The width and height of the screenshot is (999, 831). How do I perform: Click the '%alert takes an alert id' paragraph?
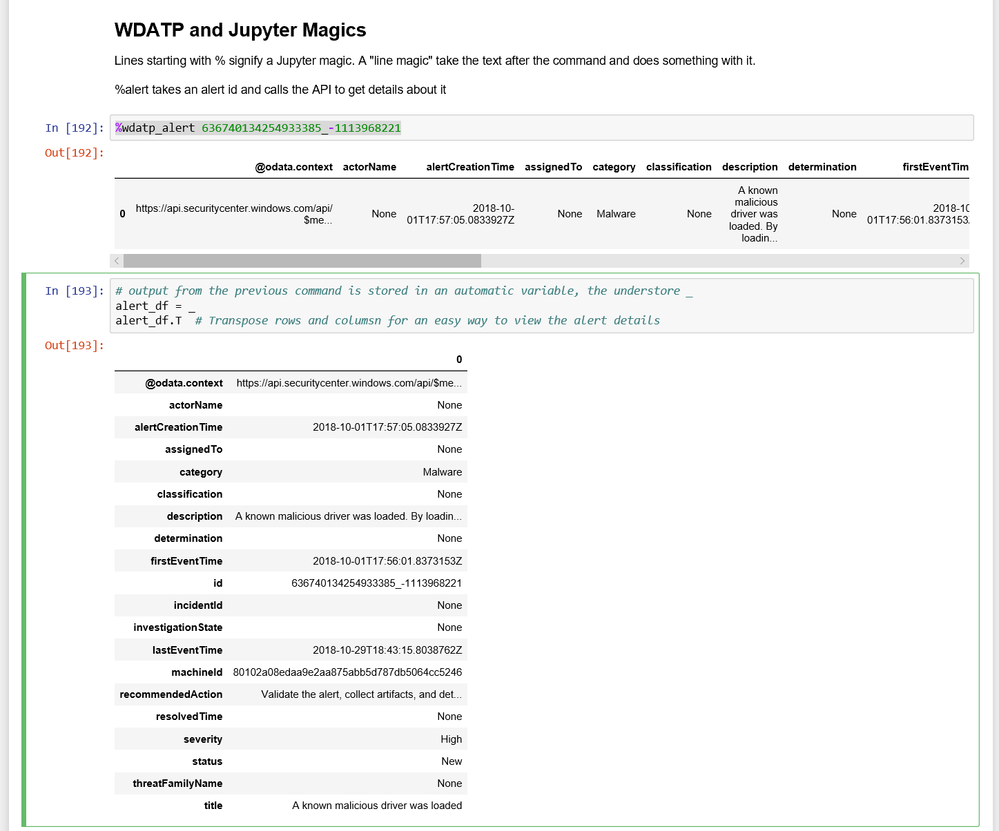(280, 90)
